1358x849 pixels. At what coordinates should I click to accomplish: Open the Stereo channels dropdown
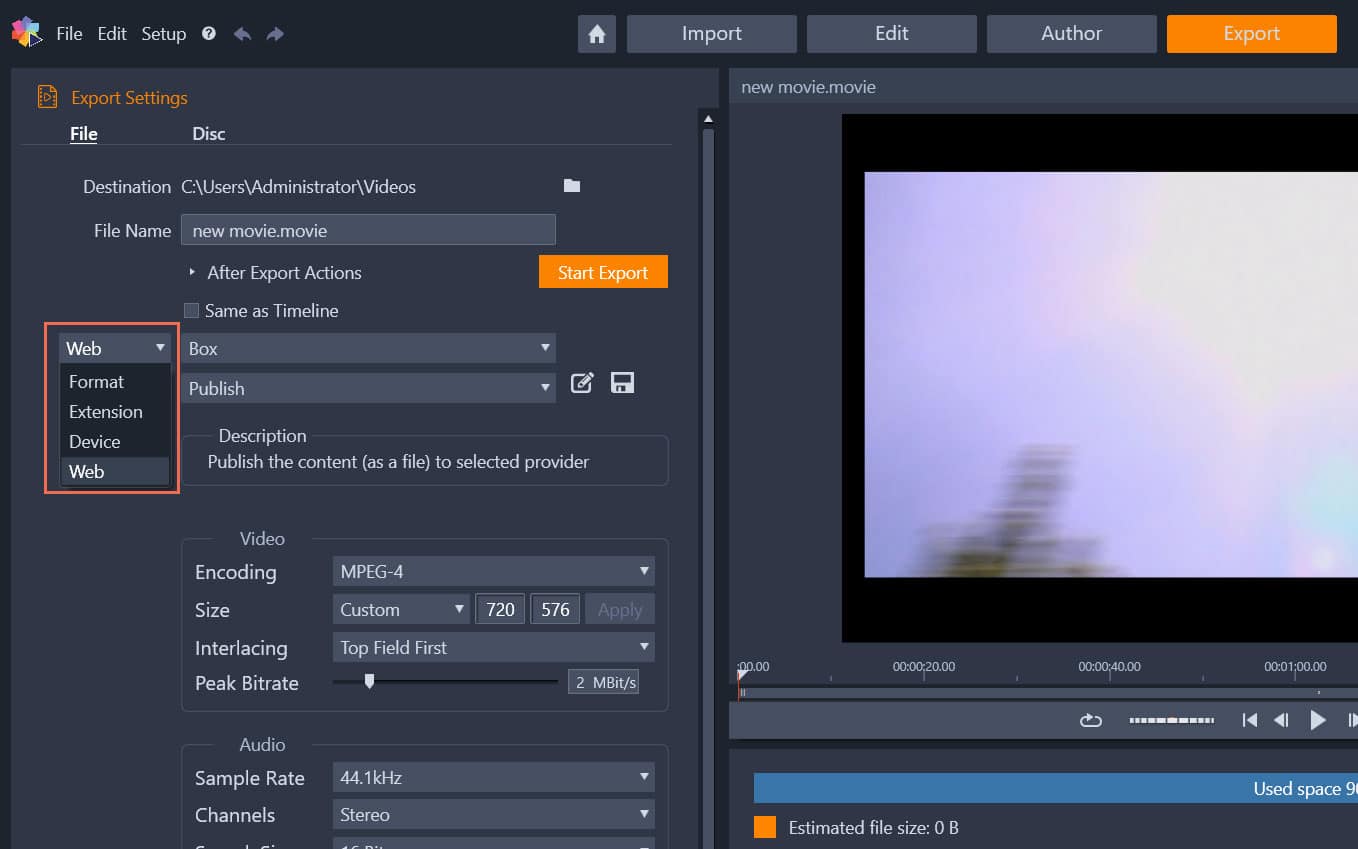coord(494,814)
